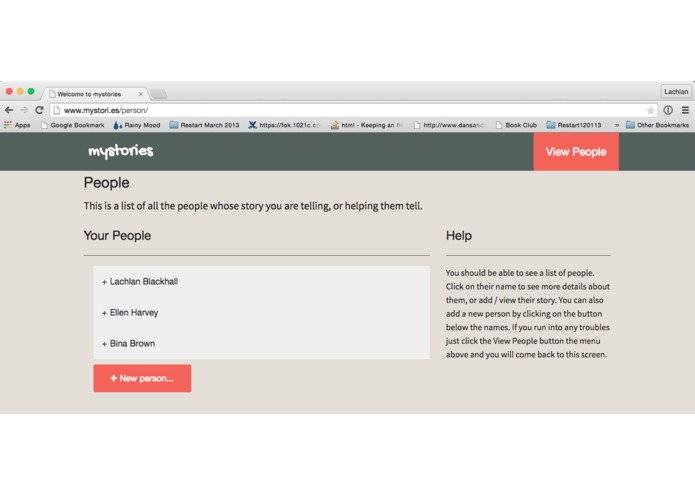Open the fok.1021c bookmark
The height and width of the screenshot is (494, 695).
(x=284, y=125)
